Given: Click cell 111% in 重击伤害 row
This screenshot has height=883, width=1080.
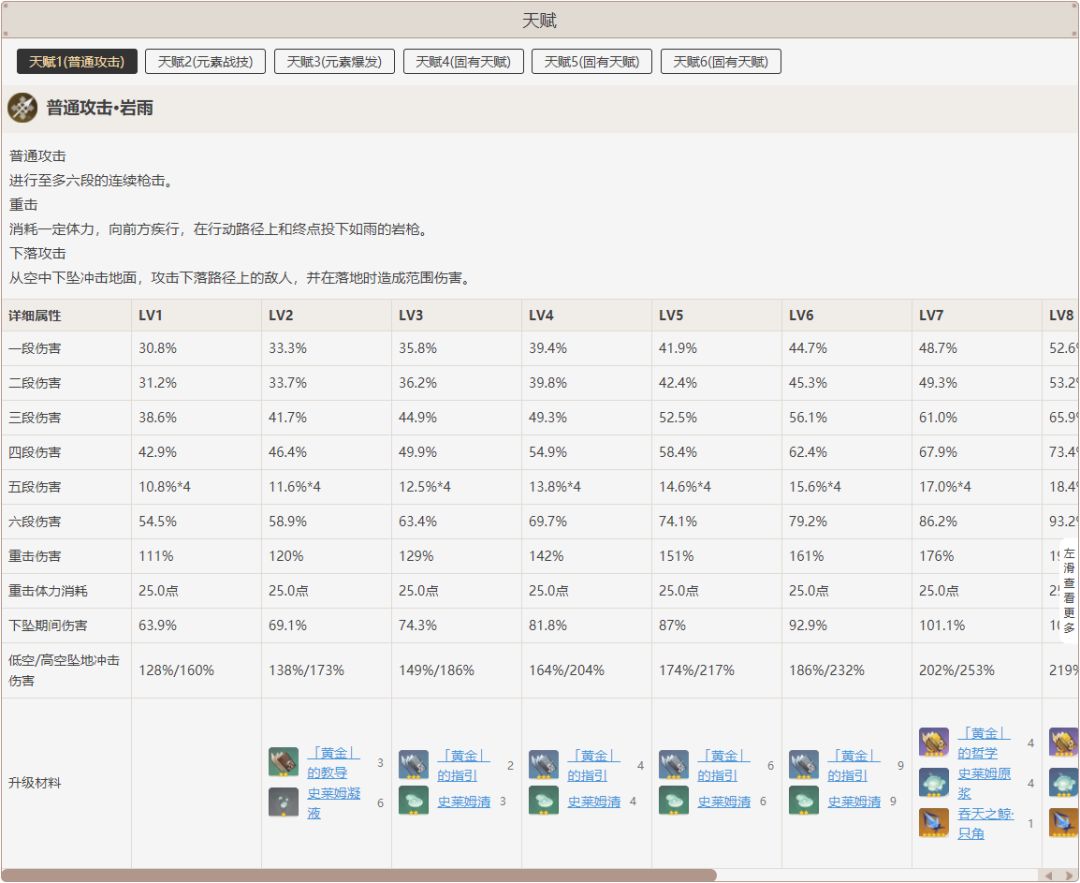Looking at the screenshot, I should tap(196, 556).
